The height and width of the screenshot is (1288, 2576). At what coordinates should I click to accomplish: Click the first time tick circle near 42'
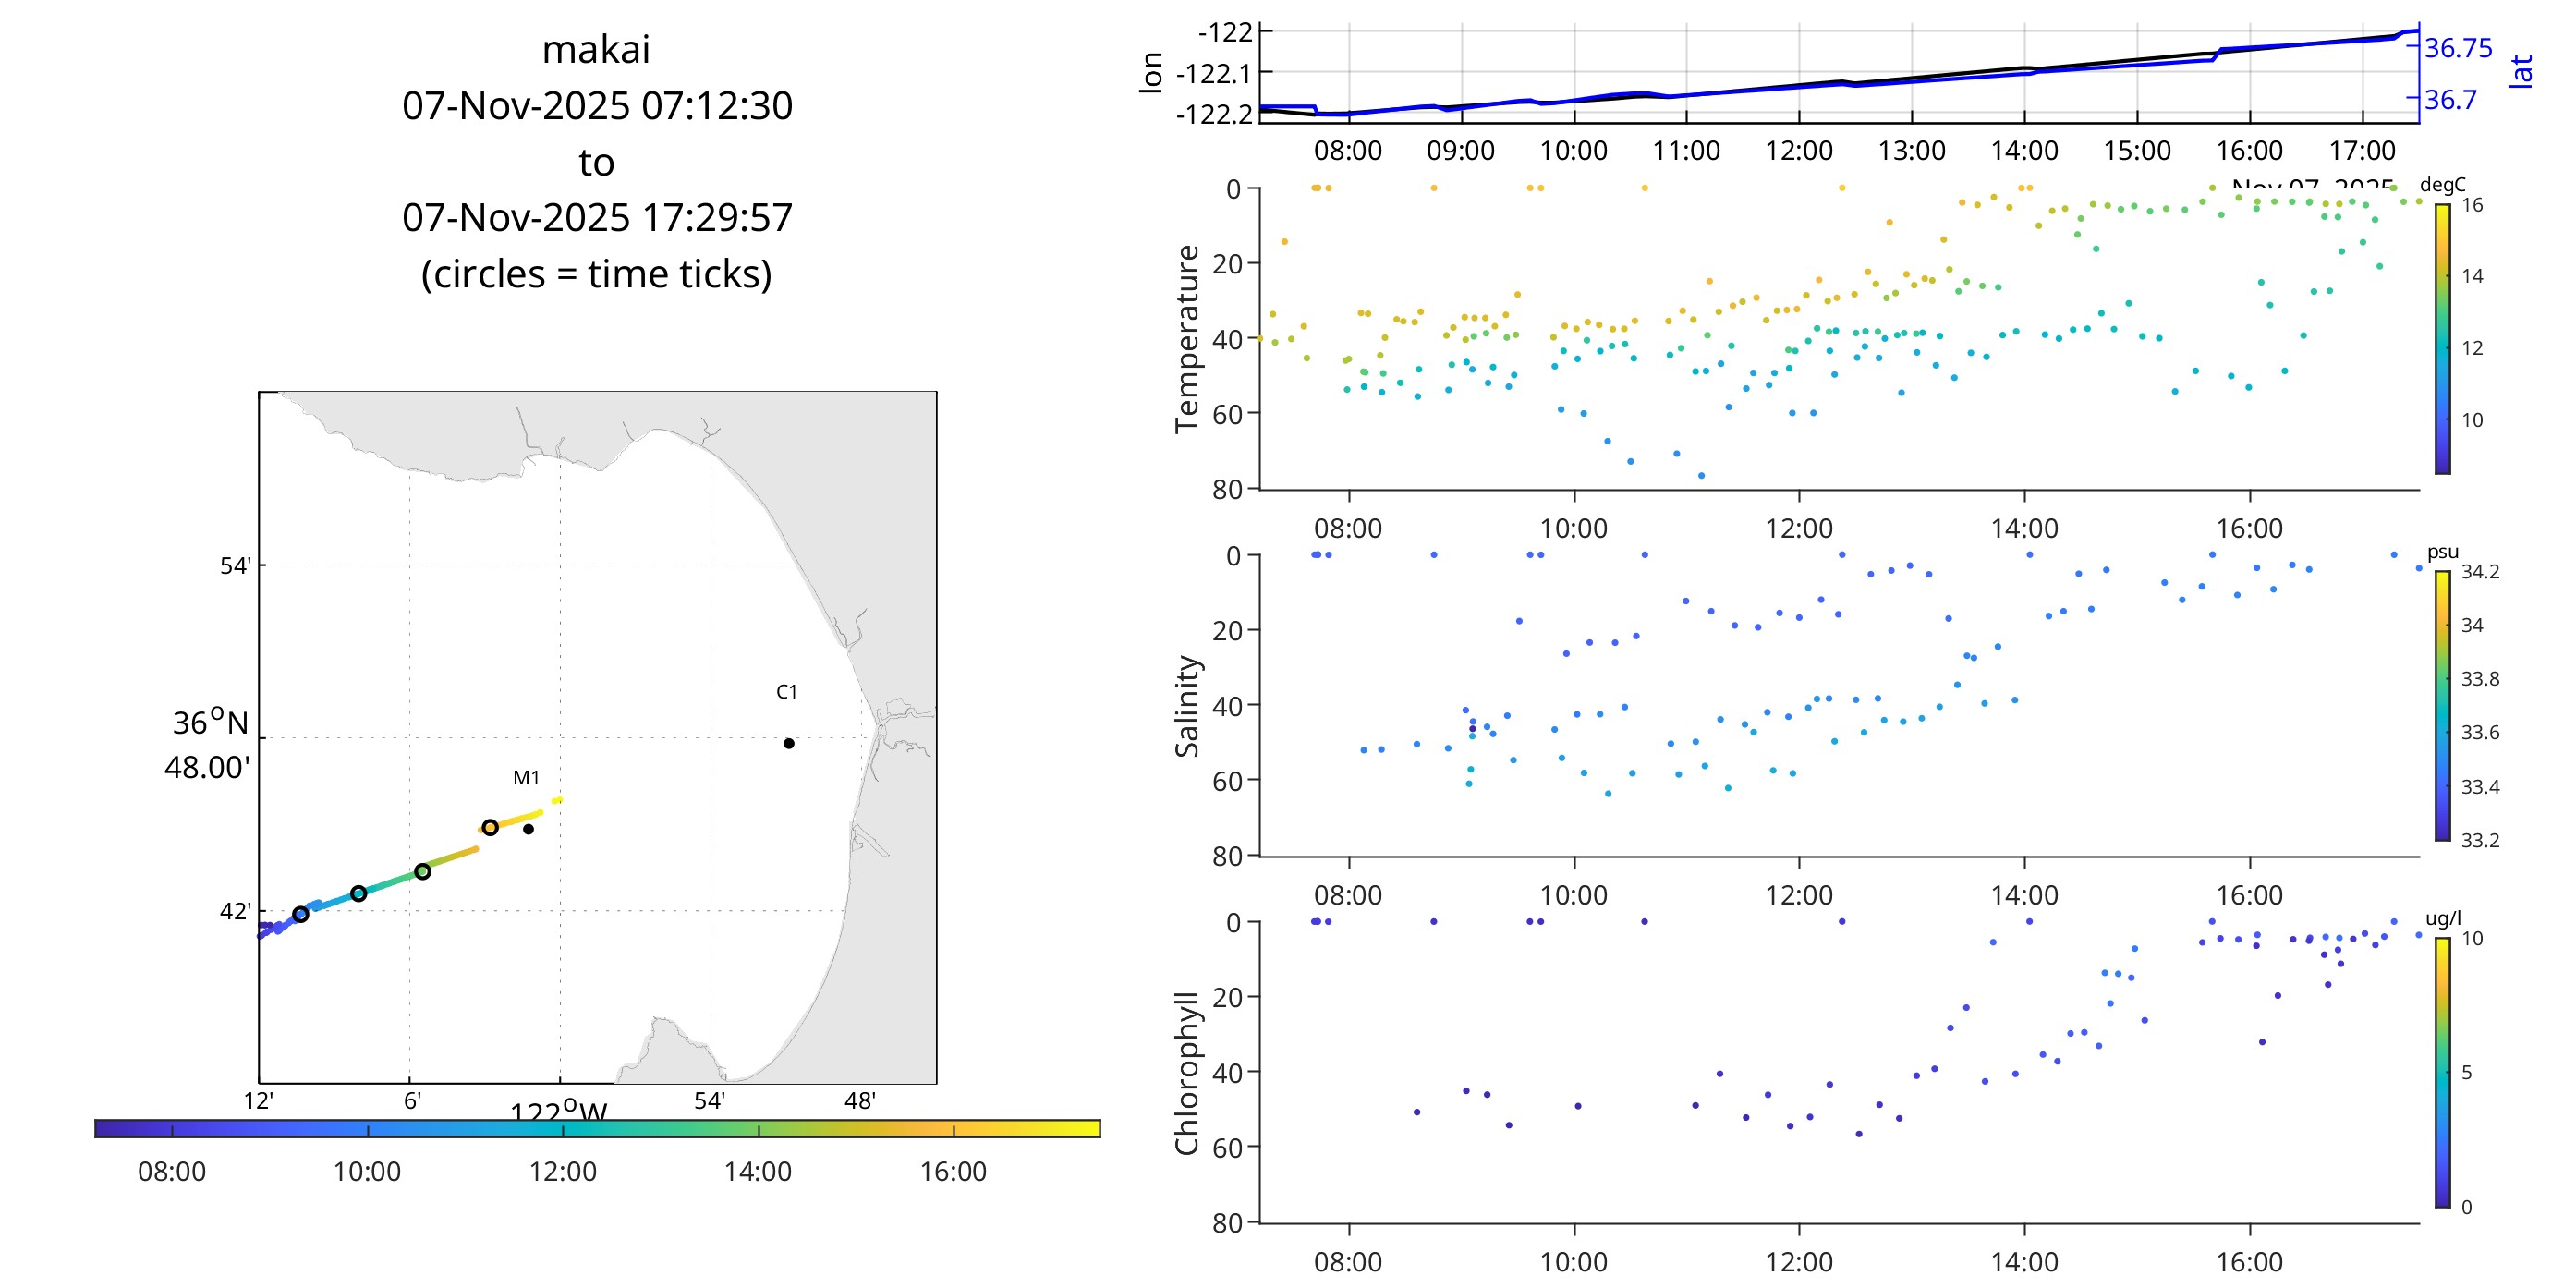(300, 914)
